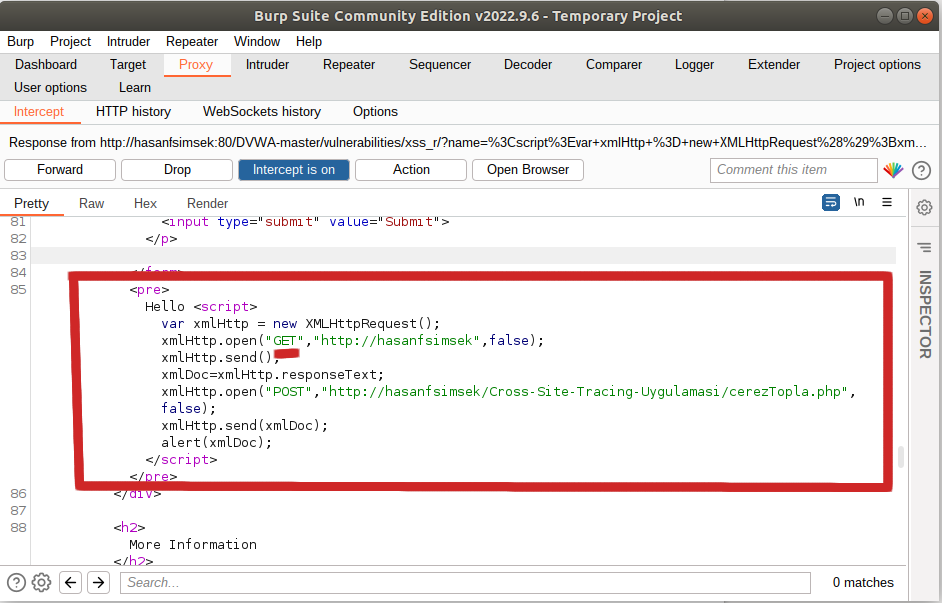The width and height of the screenshot is (942, 603).
Task: Open the Repeater menu in menu bar
Action: coord(192,41)
